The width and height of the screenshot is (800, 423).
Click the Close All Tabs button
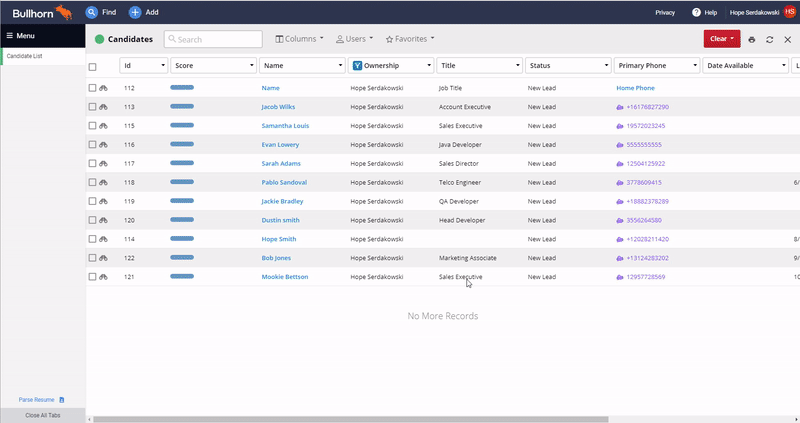coord(42,415)
